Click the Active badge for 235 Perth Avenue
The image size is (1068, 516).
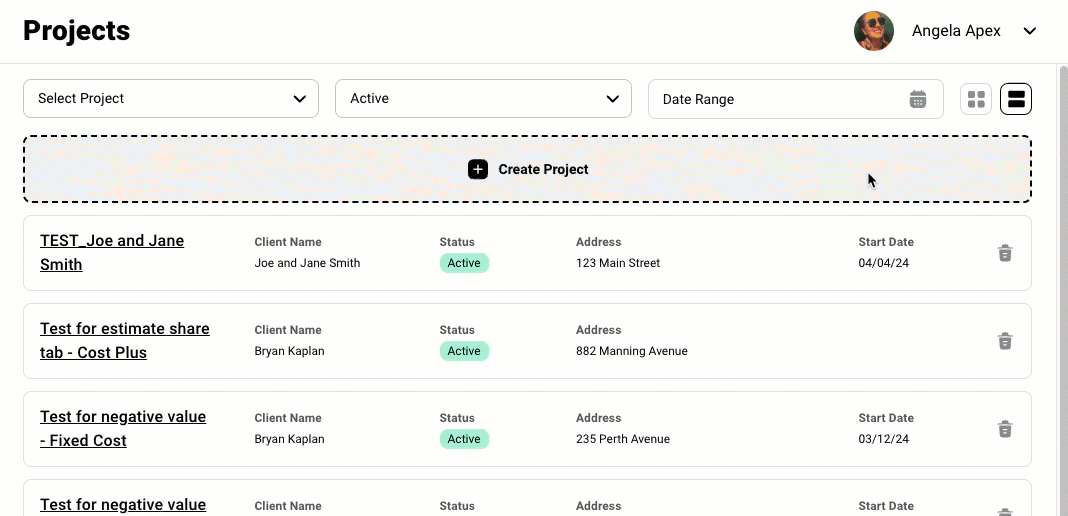(464, 439)
